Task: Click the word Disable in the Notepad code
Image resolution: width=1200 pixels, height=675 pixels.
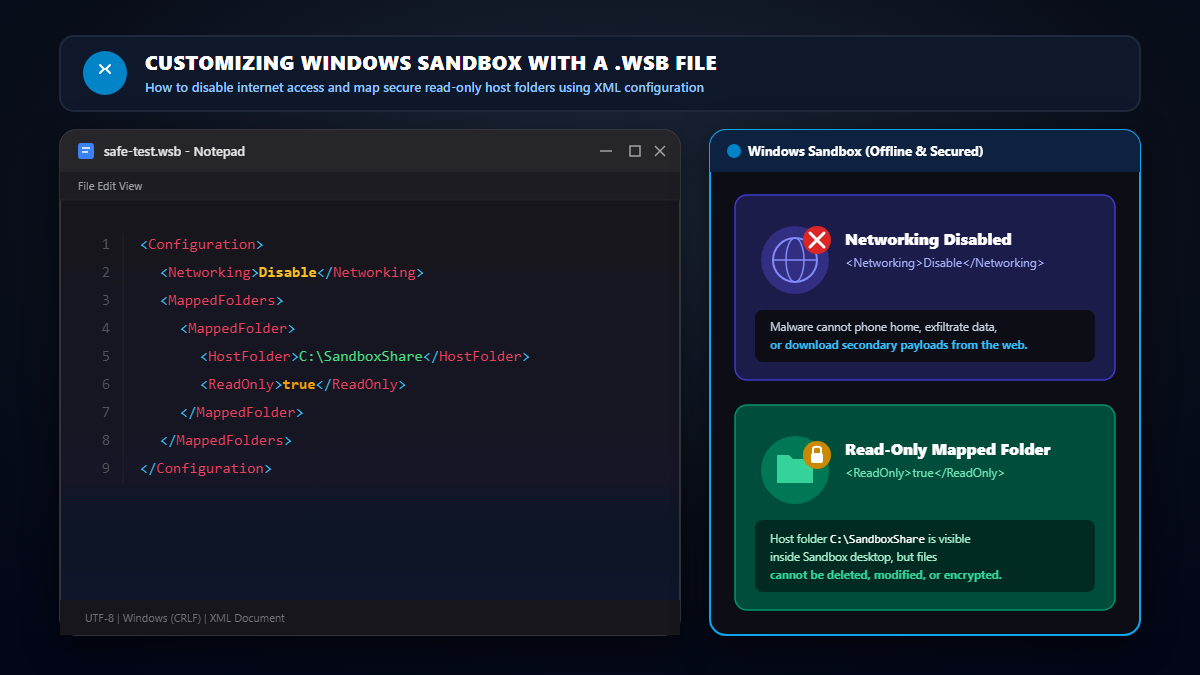Action: tap(287, 272)
